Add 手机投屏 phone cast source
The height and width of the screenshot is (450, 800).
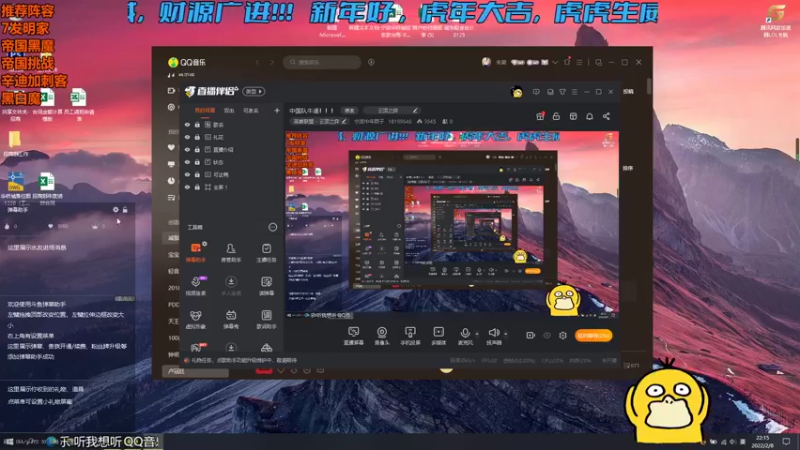tap(410, 336)
